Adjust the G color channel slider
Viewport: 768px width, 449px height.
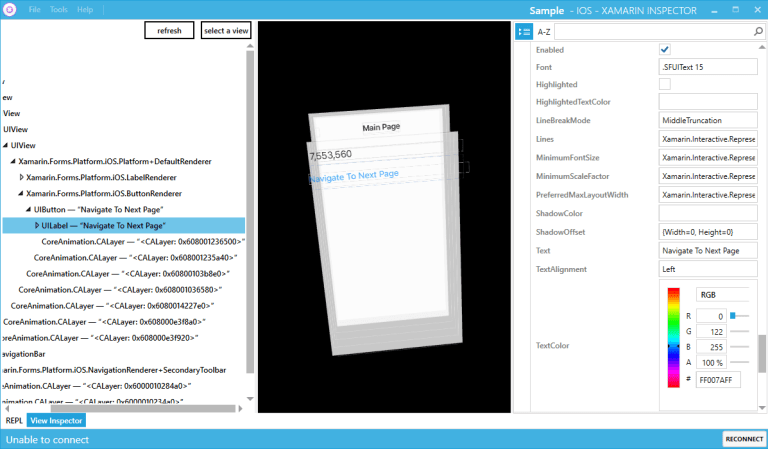click(x=740, y=331)
